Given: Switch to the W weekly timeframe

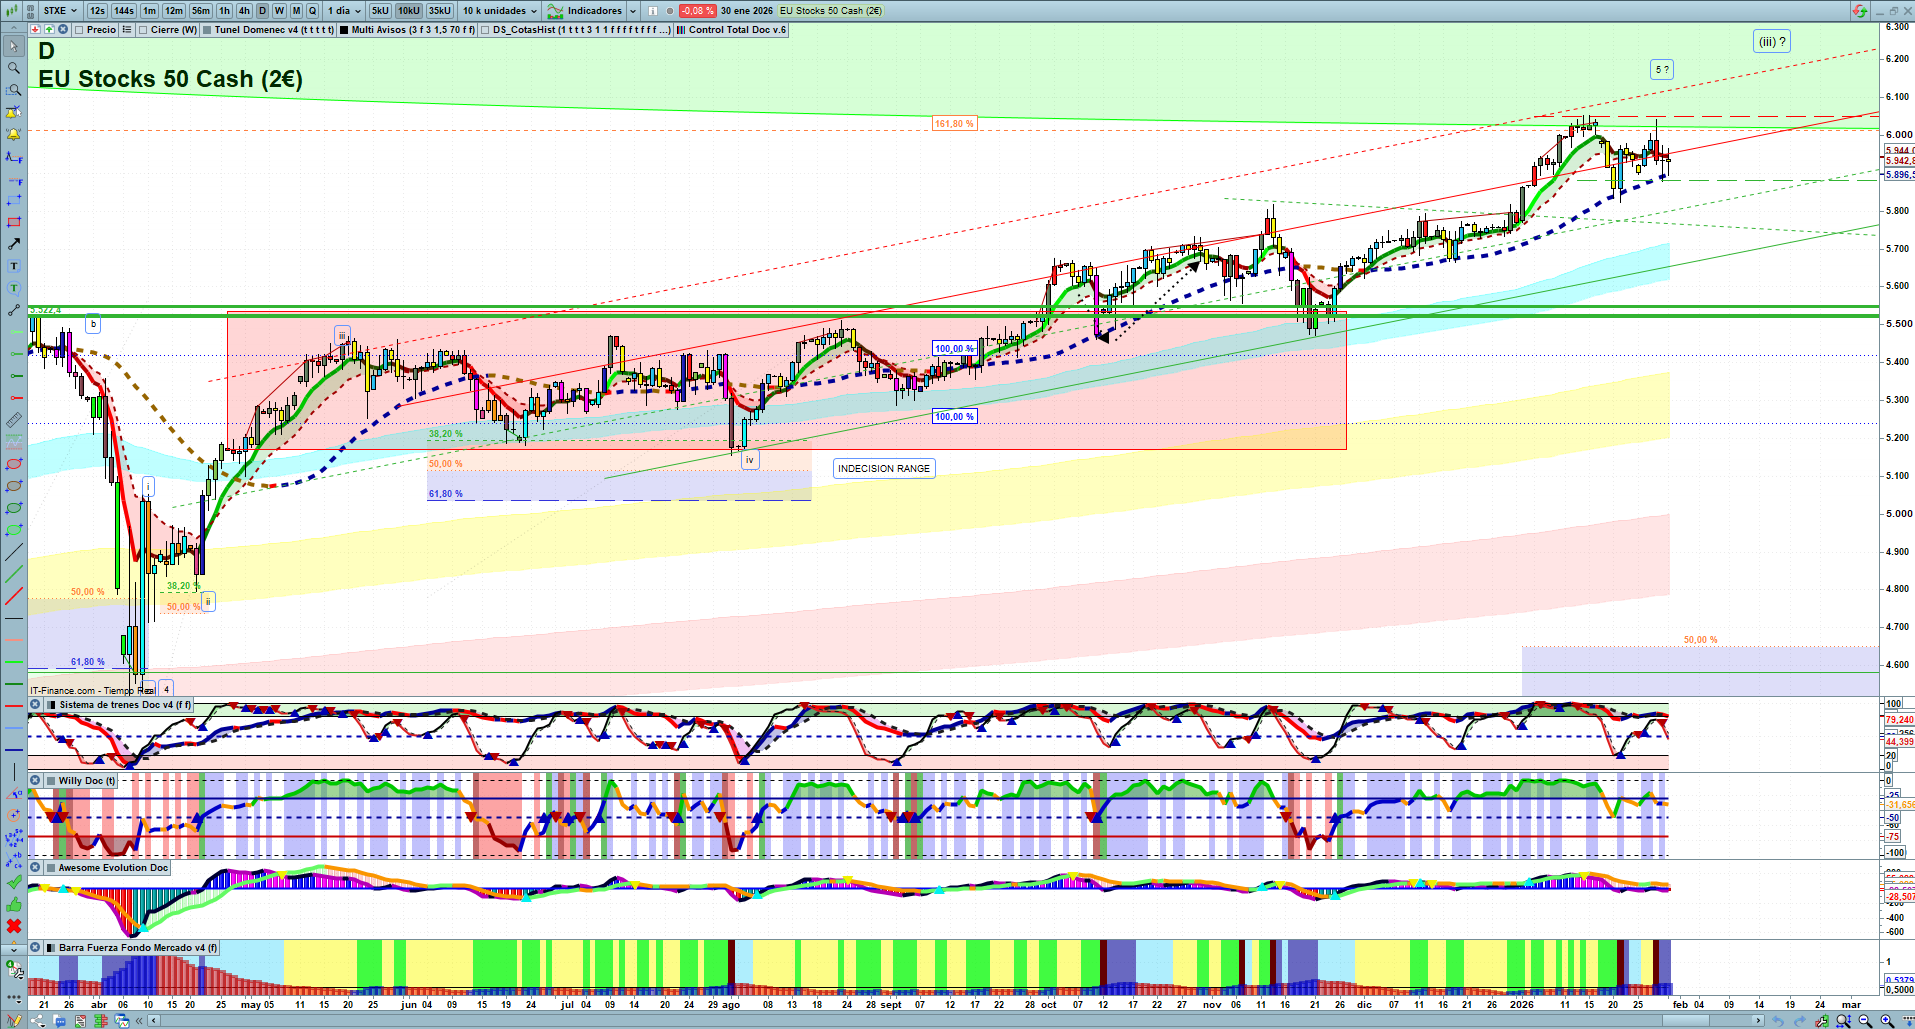Looking at the screenshot, I should [x=279, y=11].
